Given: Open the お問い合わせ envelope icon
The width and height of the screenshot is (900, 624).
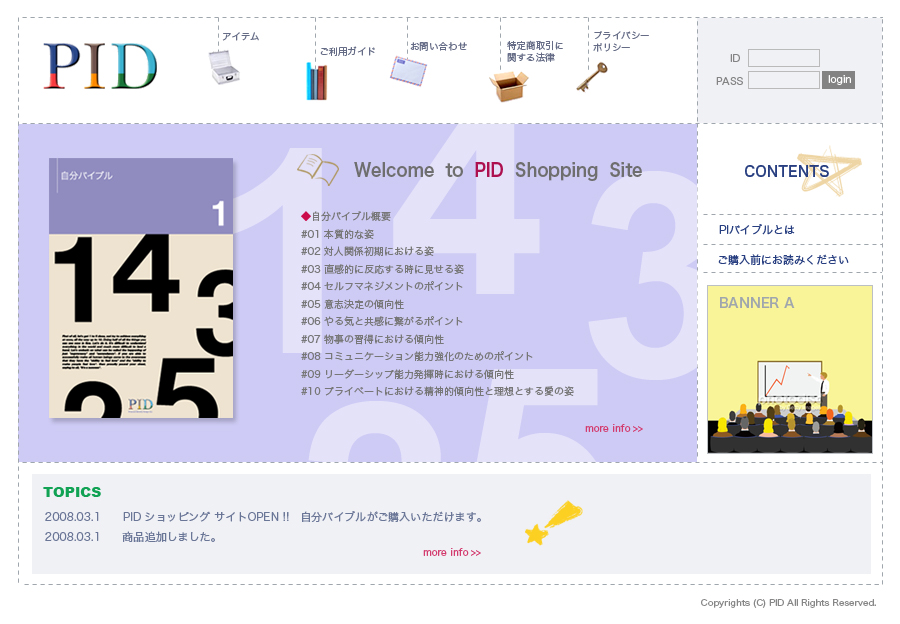Looking at the screenshot, I should tap(408, 71).
